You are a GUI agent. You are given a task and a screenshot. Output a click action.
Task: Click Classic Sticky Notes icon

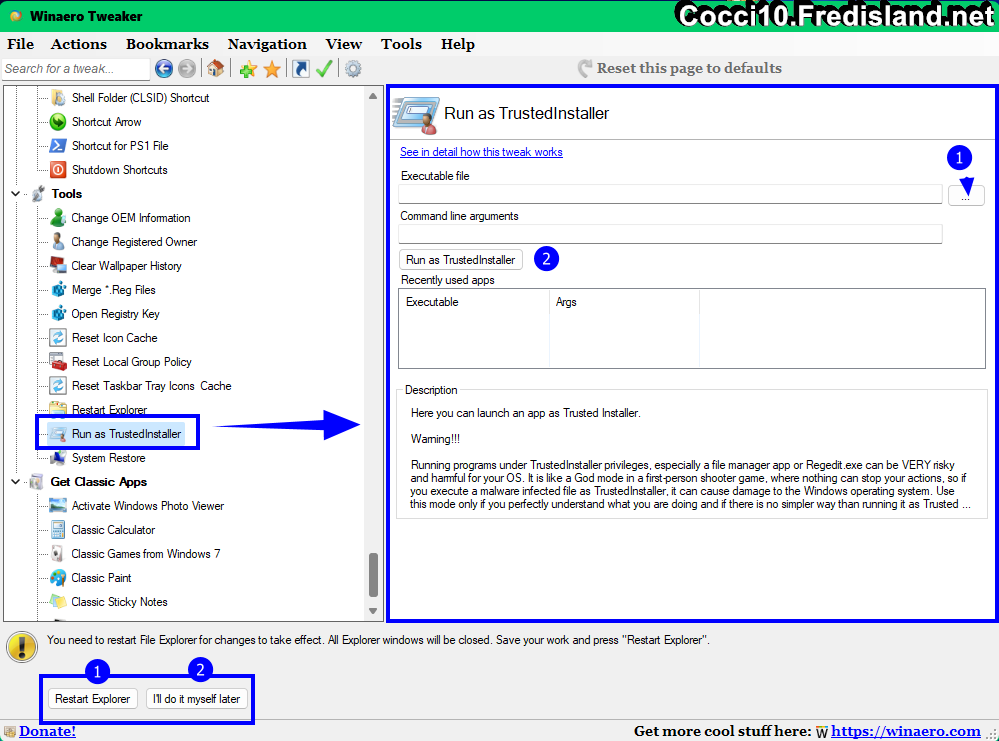click(x=58, y=602)
